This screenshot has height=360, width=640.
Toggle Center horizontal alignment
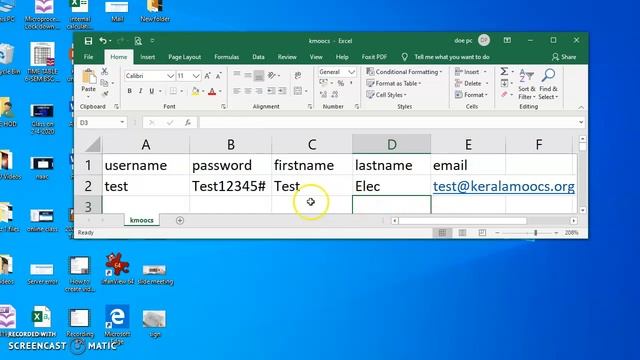248,91
